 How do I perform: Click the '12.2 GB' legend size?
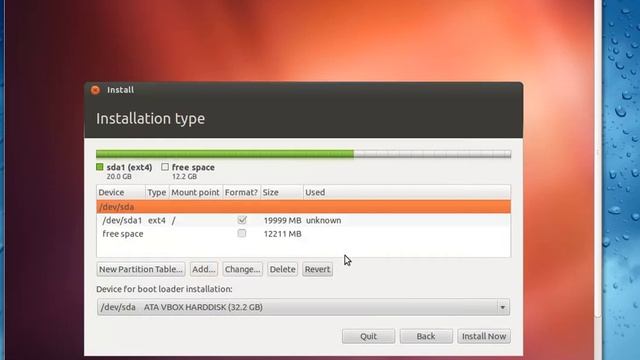point(184,177)
